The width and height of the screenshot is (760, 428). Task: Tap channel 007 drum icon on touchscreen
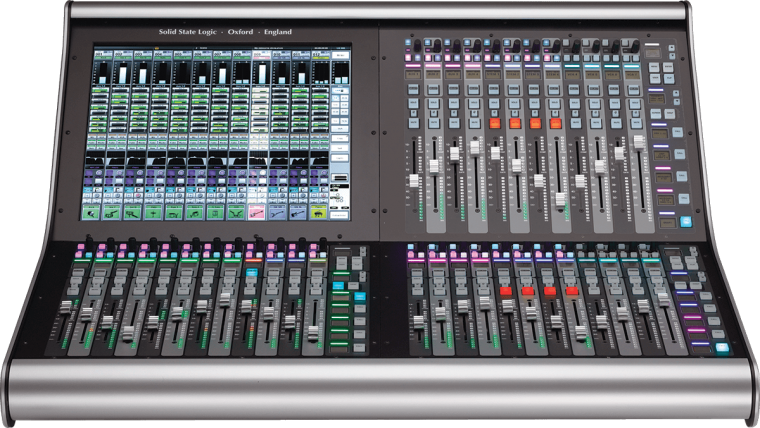pyautogui.click(x=216, y=212)
